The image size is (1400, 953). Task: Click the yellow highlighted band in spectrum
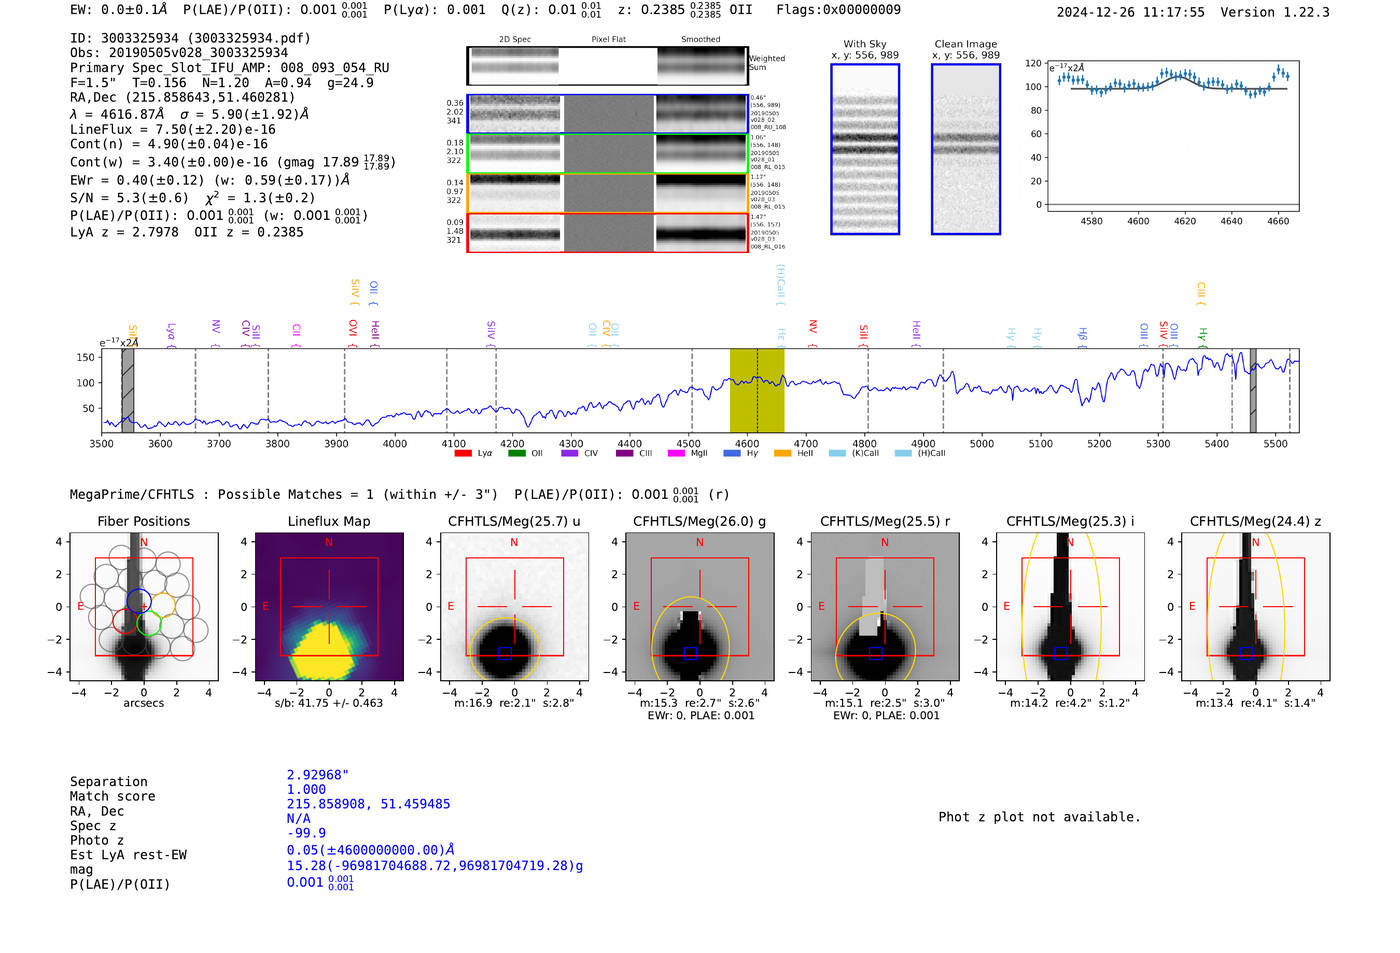click(x=757, y=390)
